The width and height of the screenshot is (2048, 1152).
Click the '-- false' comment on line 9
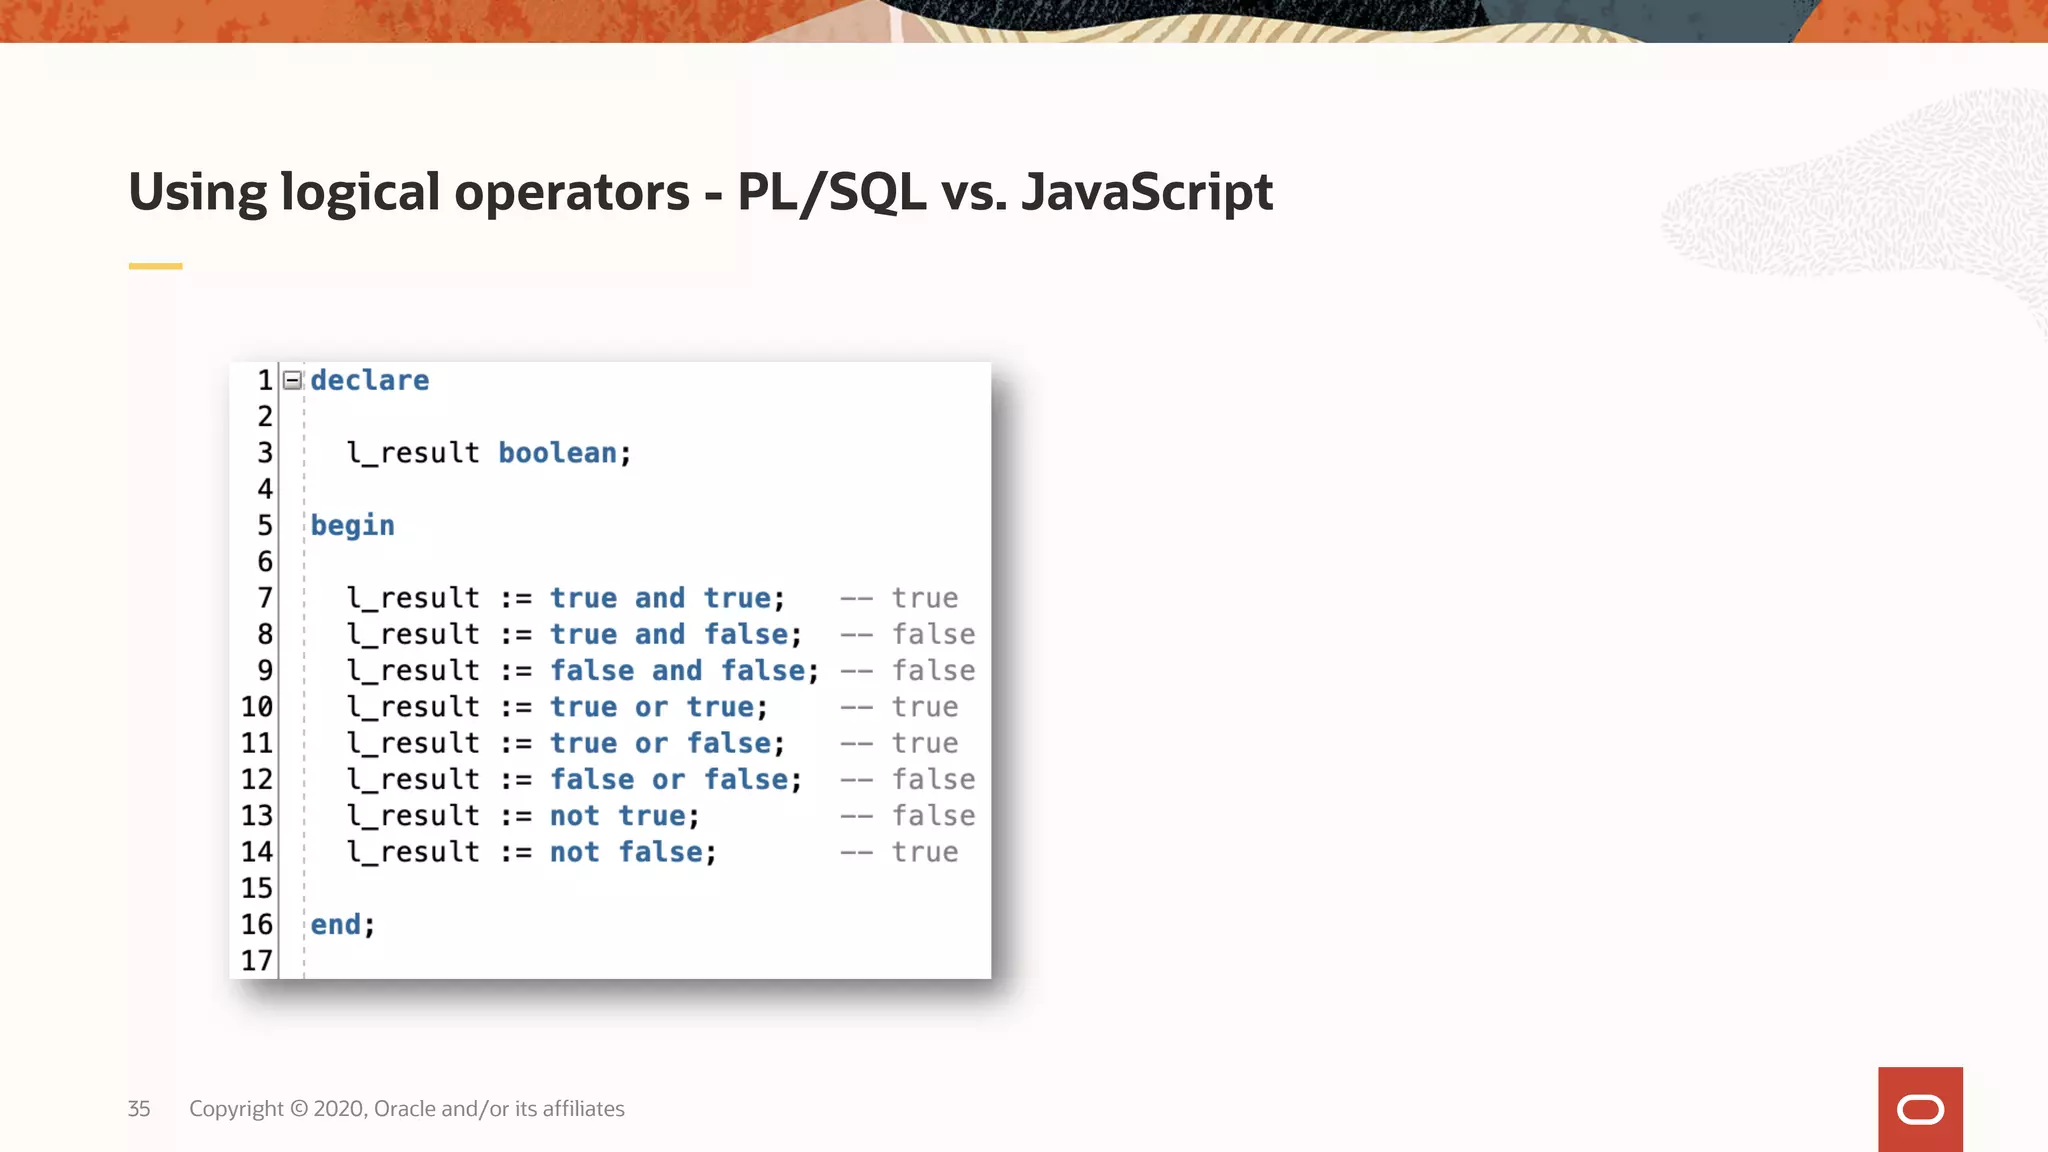907,670
